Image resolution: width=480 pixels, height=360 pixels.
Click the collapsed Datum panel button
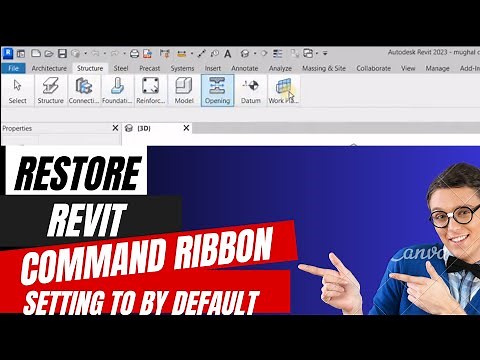[251, 90]
